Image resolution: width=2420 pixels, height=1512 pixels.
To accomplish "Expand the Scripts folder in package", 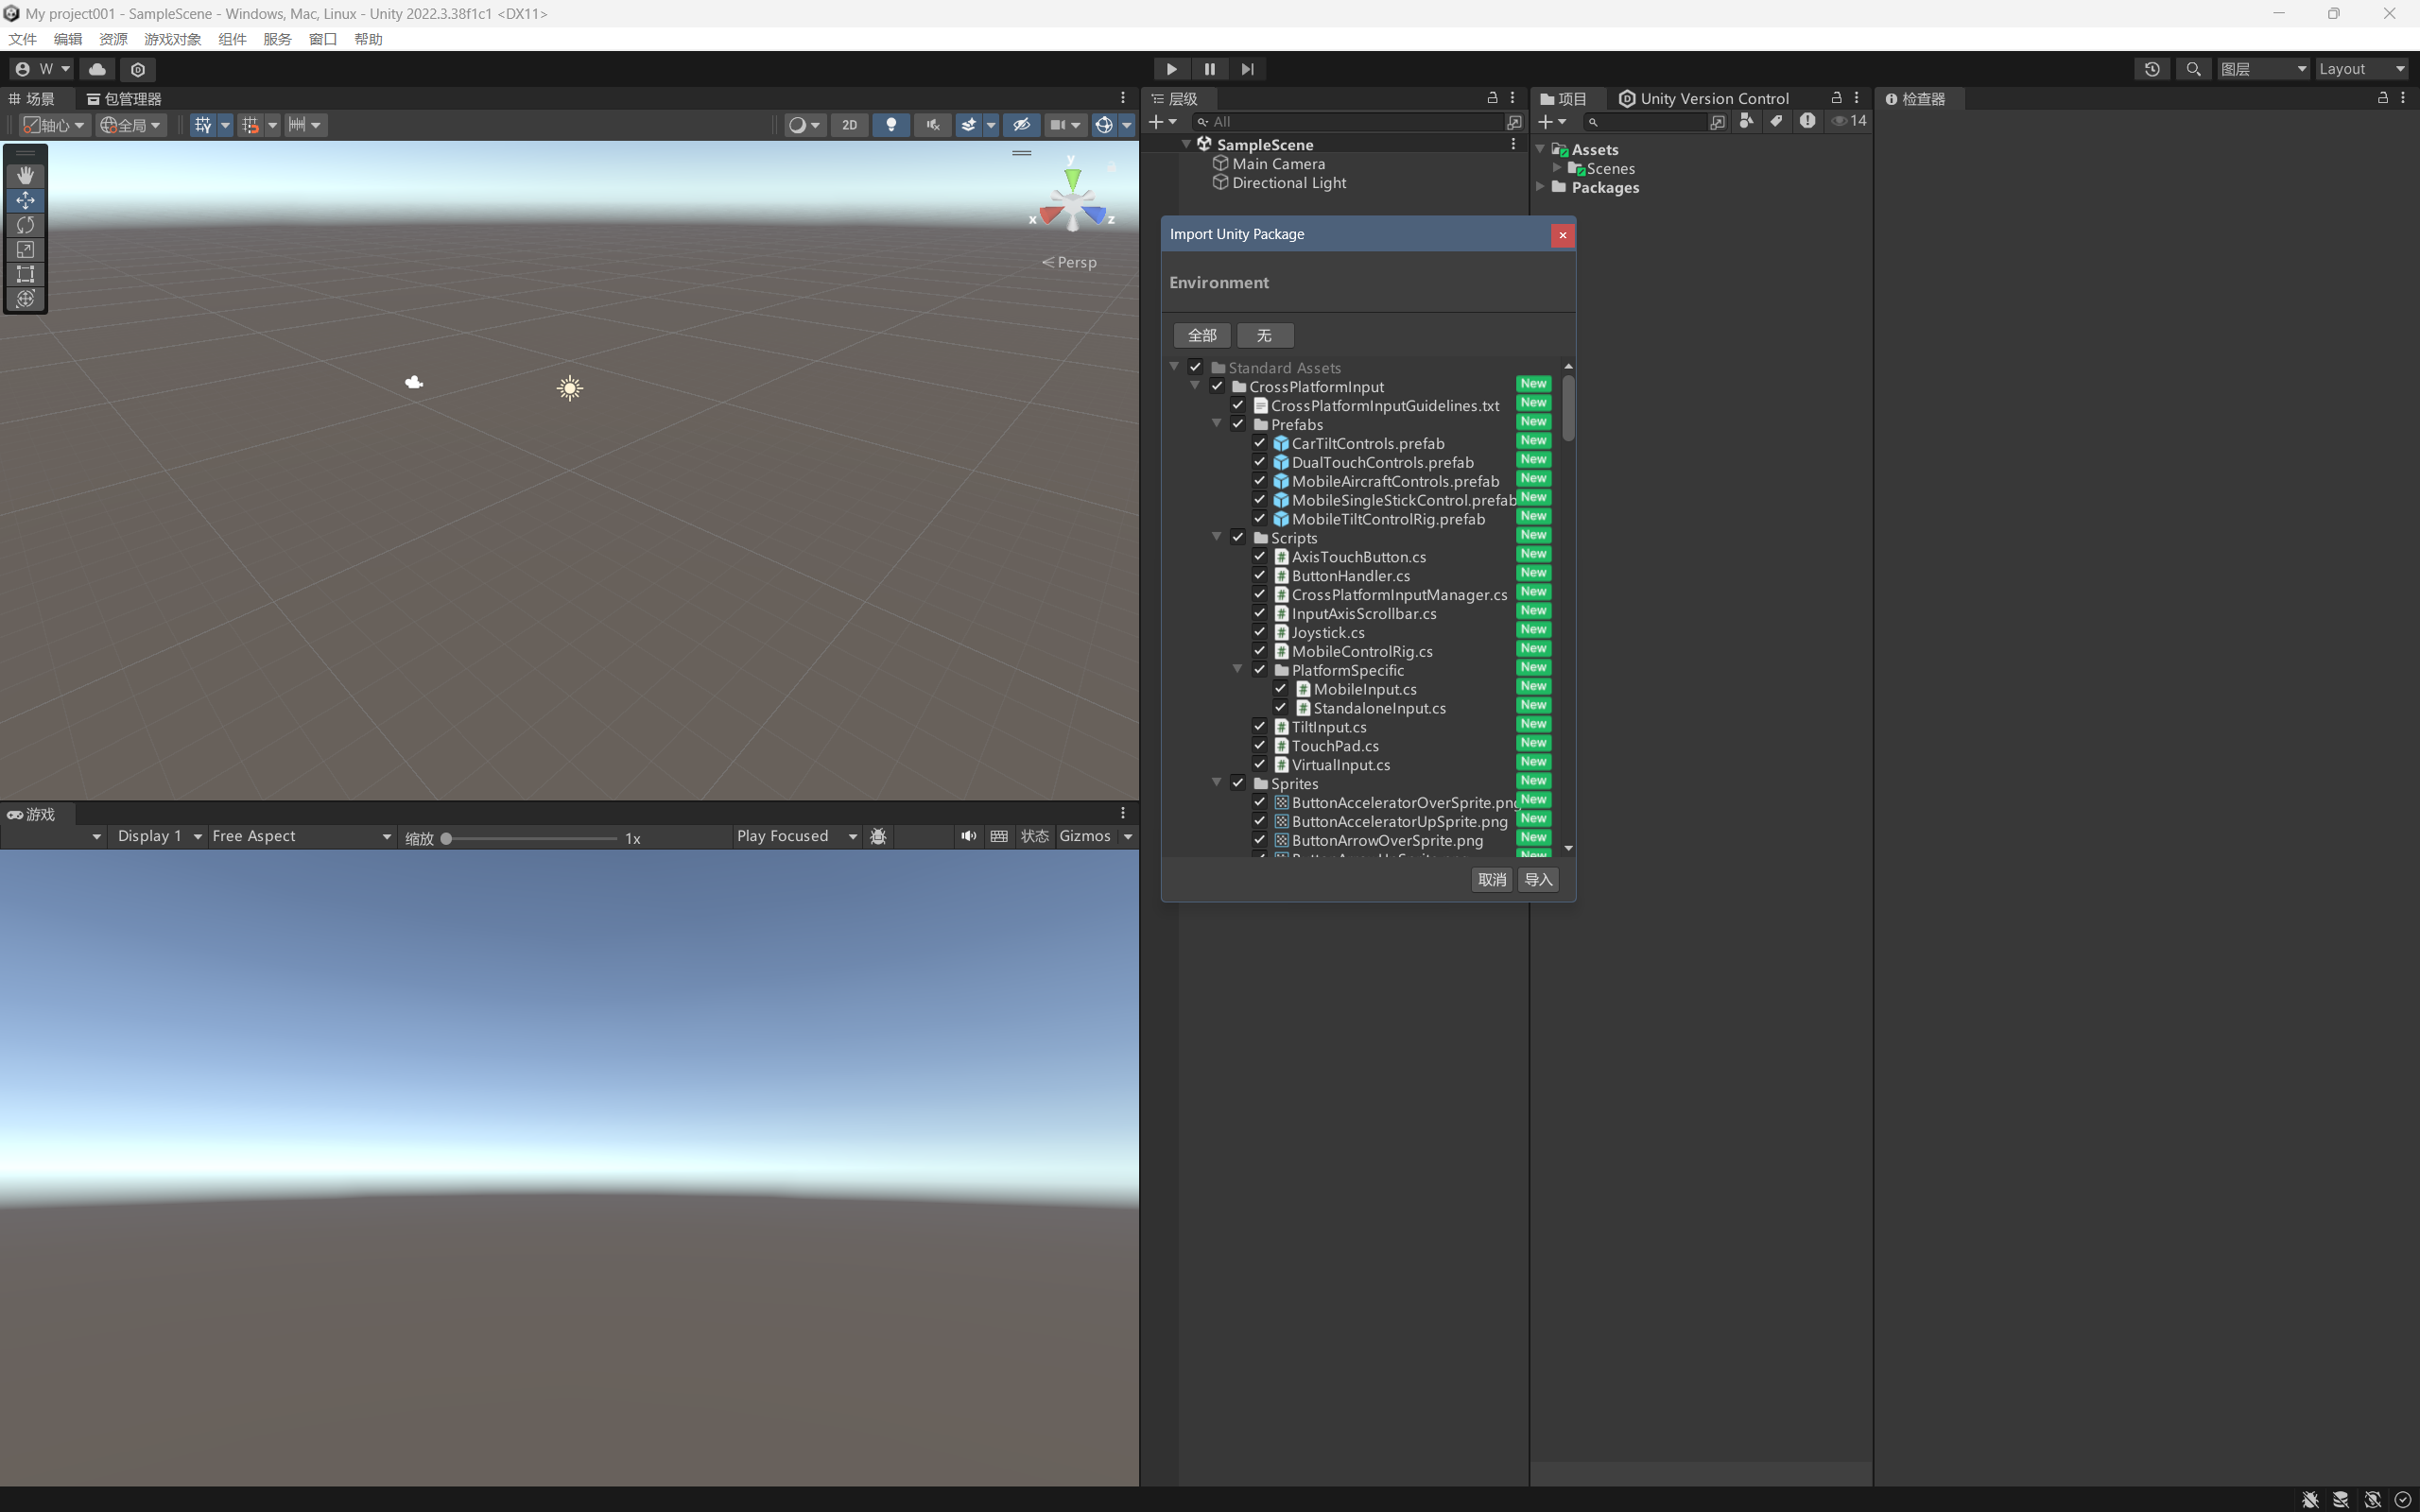I will pyautogui.click(x=1219, y=537).
